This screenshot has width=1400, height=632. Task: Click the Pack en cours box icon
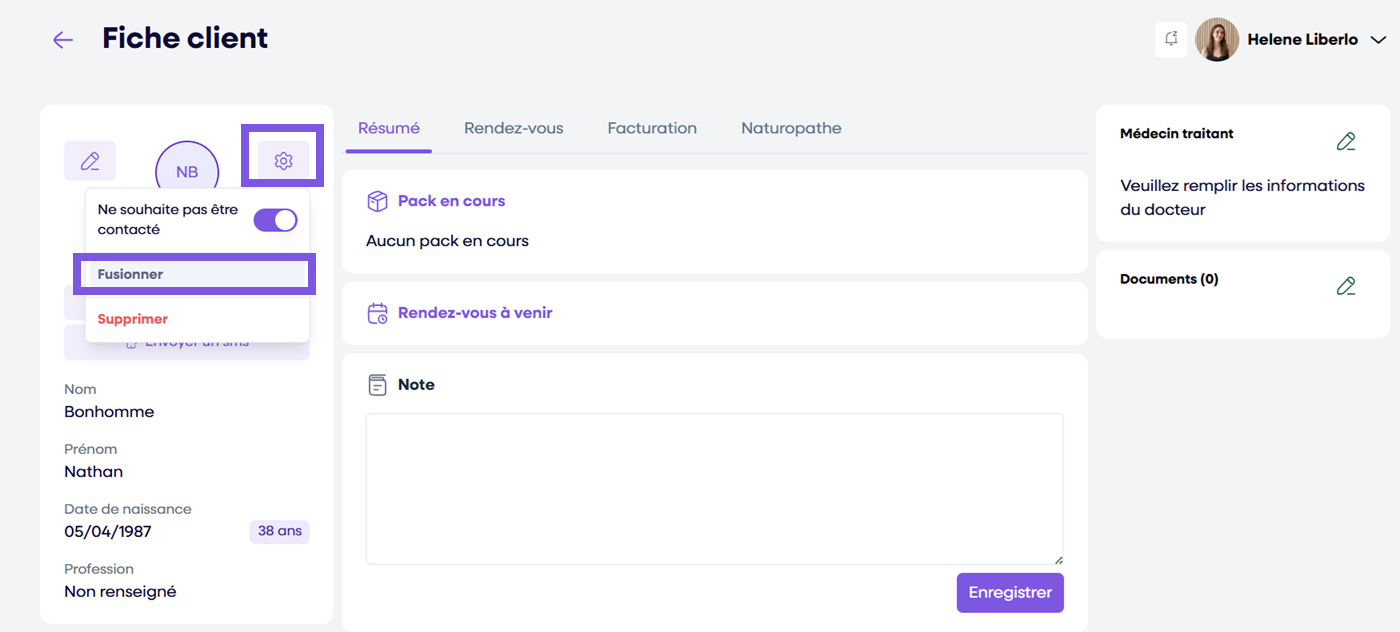click(377, 201)
